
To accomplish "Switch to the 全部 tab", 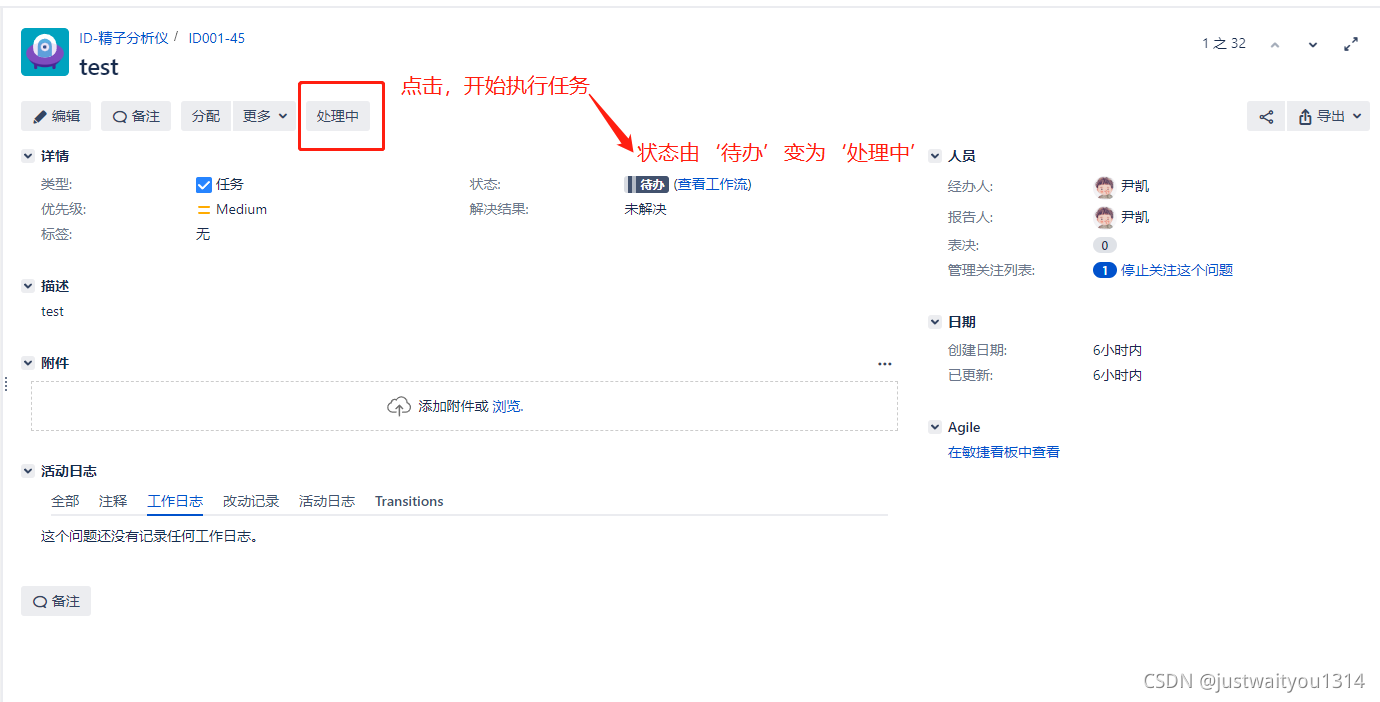I will pos(65,501).
